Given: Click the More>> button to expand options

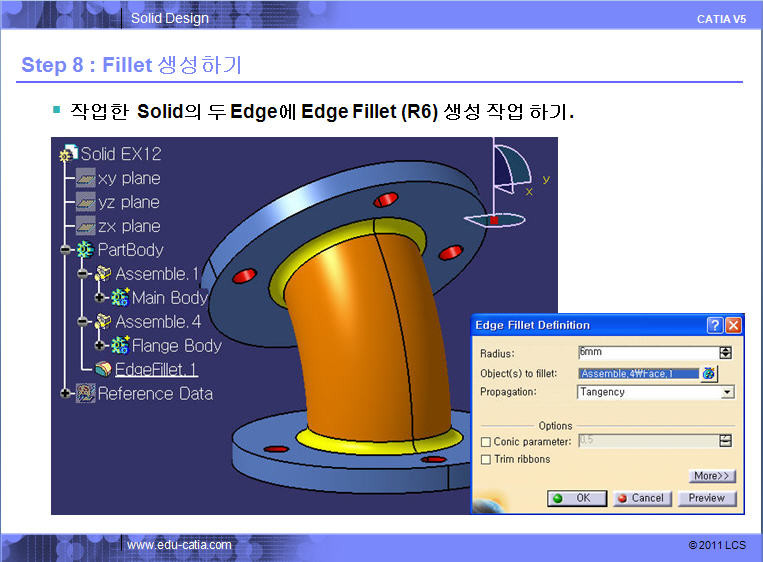Looking at the screenshot, I should 712,476.
